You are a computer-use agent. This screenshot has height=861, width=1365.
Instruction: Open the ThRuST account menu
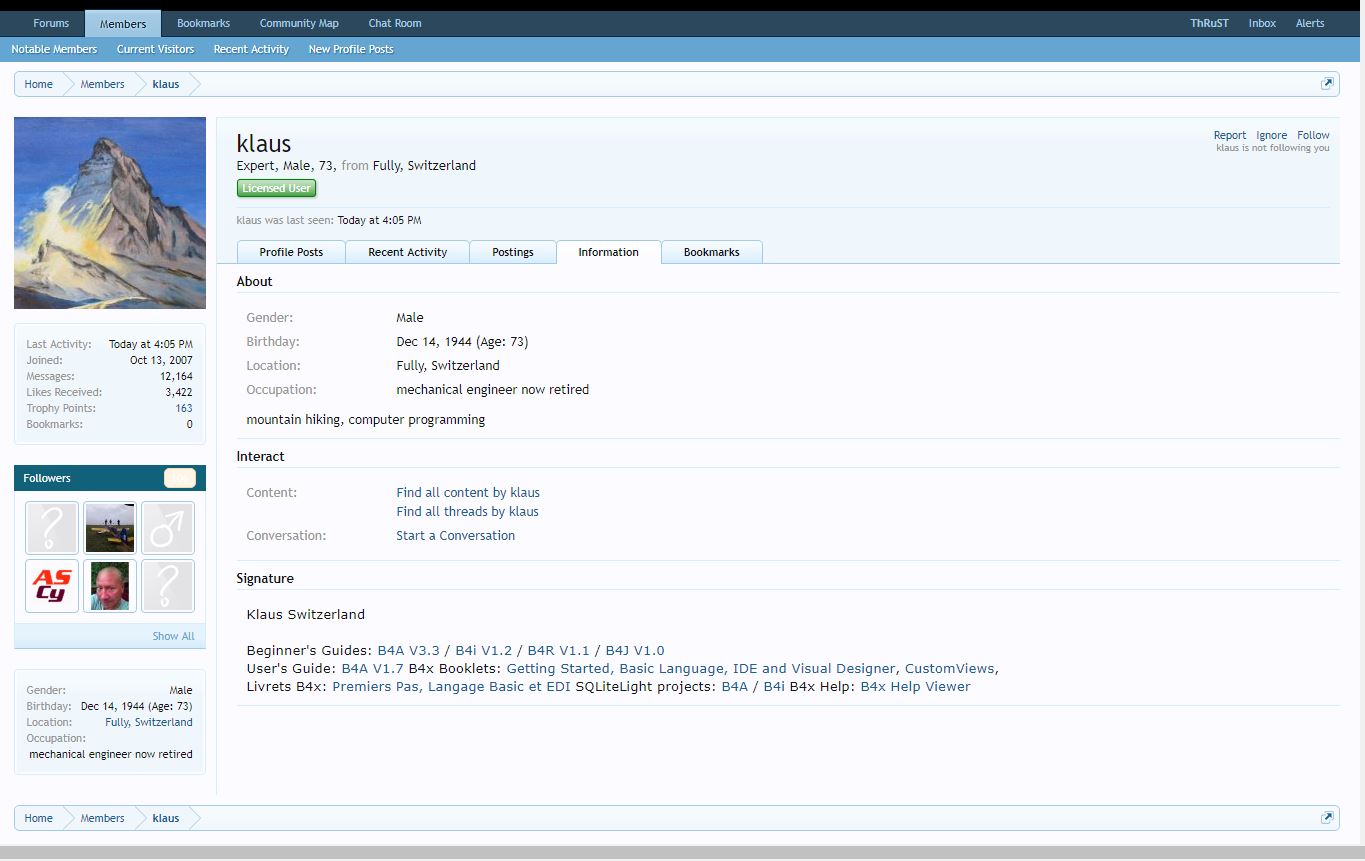1208,22
